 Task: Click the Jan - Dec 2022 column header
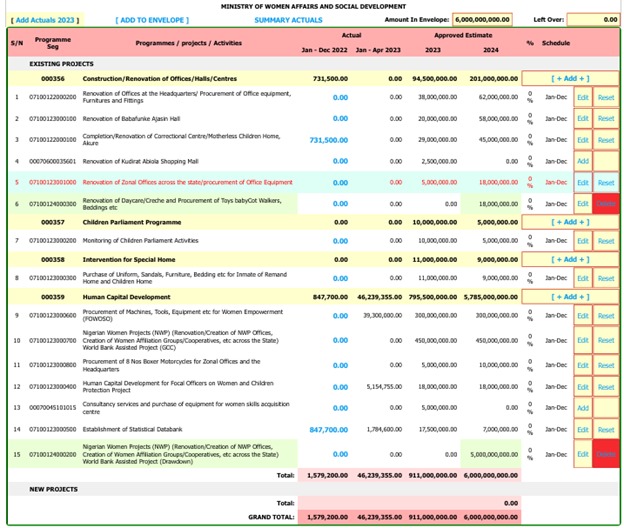pos(324,50)
